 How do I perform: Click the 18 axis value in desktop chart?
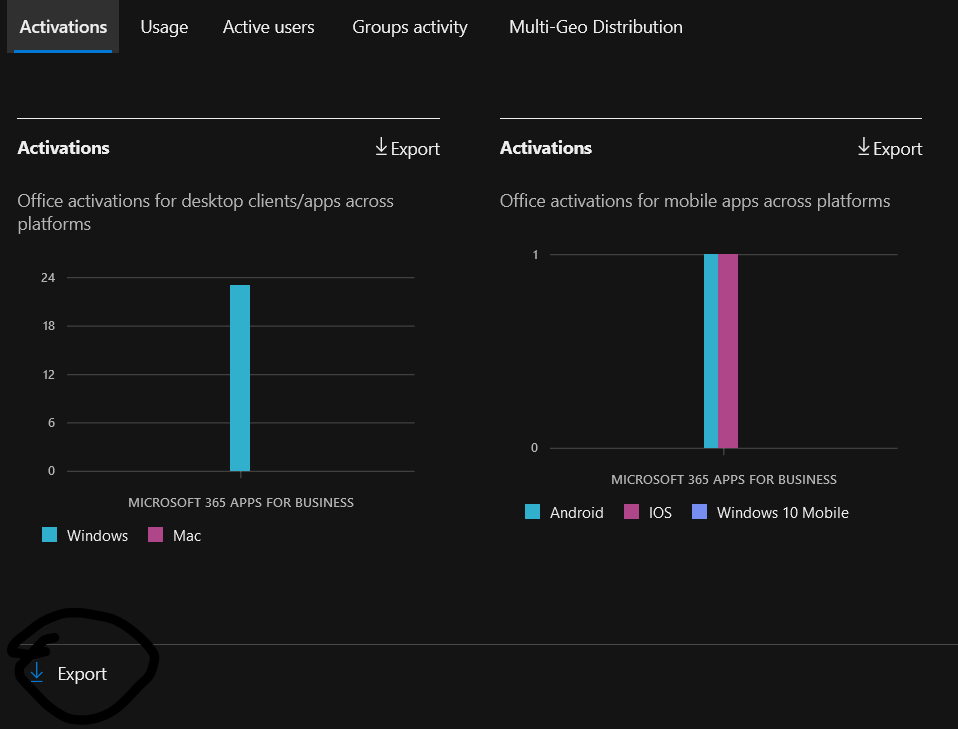(49, 326)
